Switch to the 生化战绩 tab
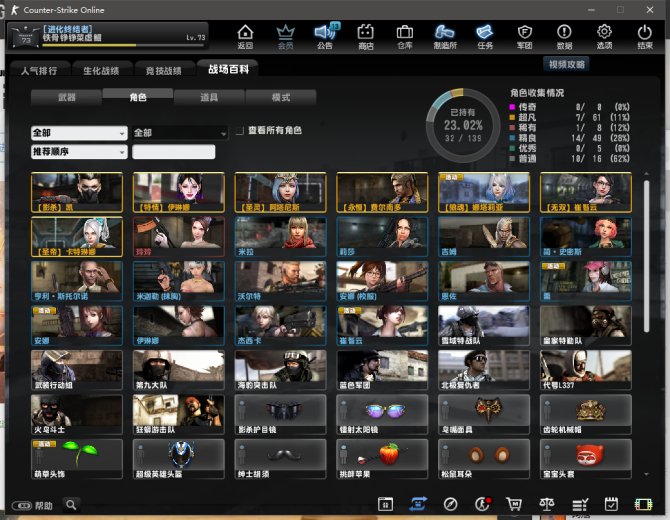The height and width of the screenshot is (520, 670). (101, 71)
